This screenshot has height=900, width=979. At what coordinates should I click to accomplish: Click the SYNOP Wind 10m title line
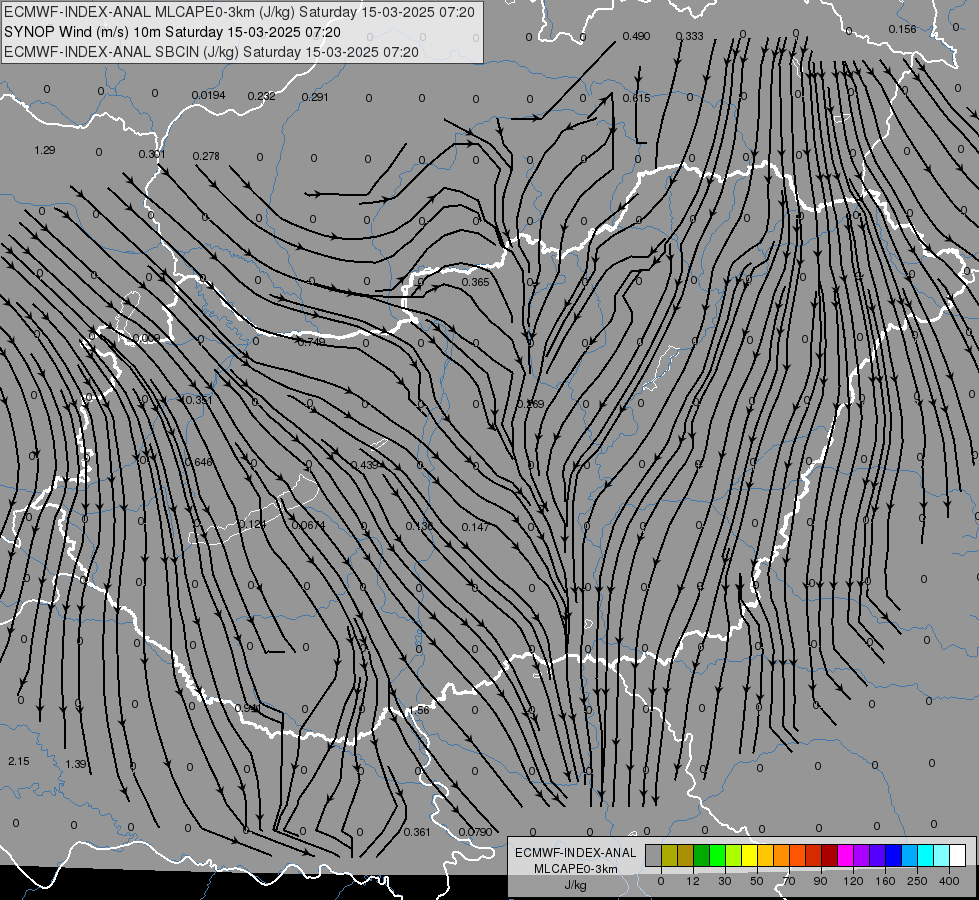click(172, 32)
